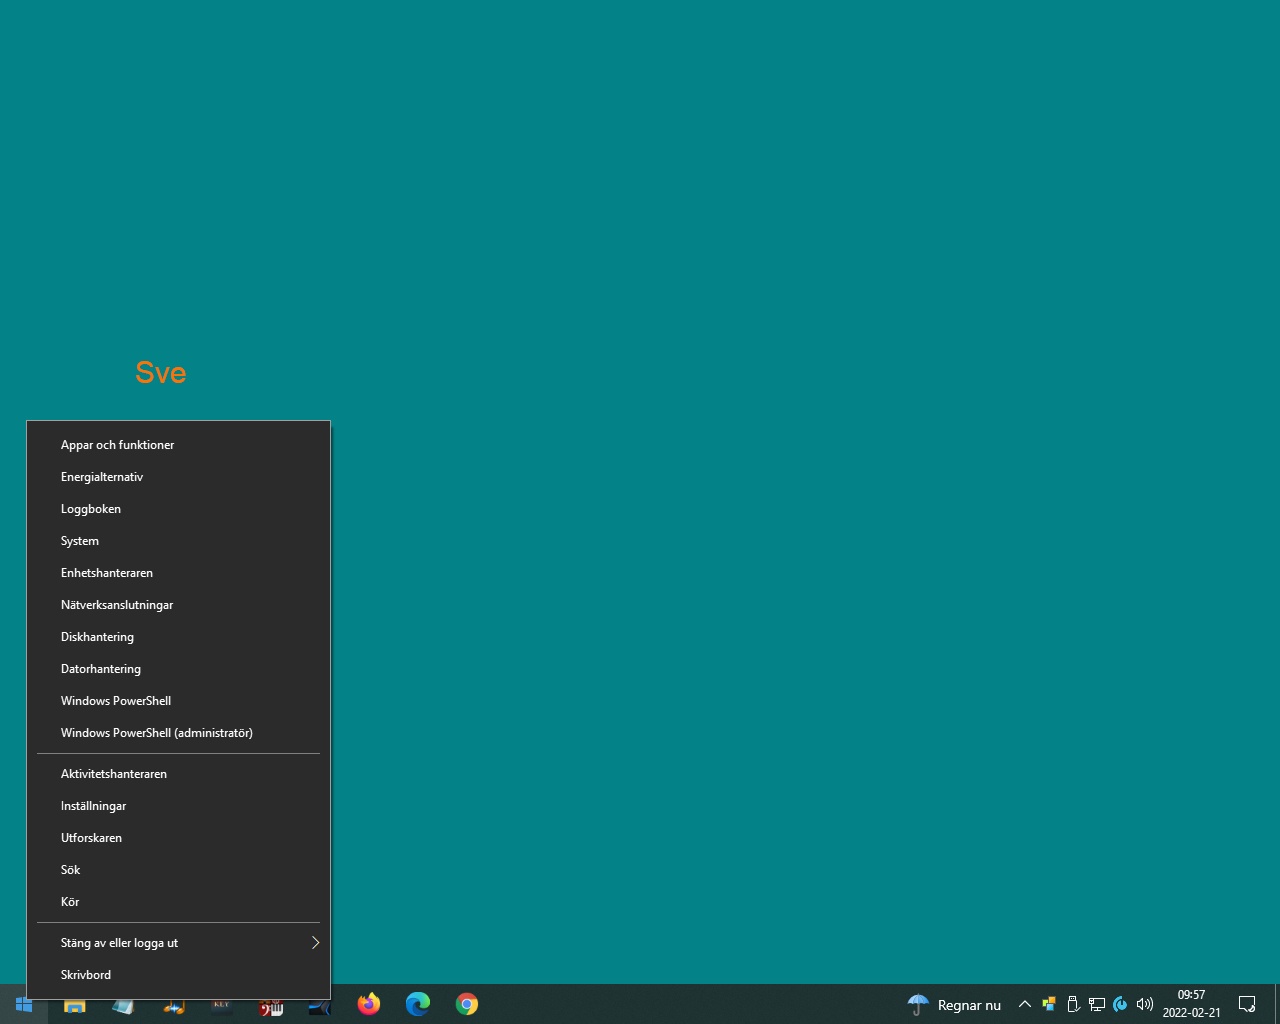Open the Action Center notification icon

(x=1247, y=1004)
